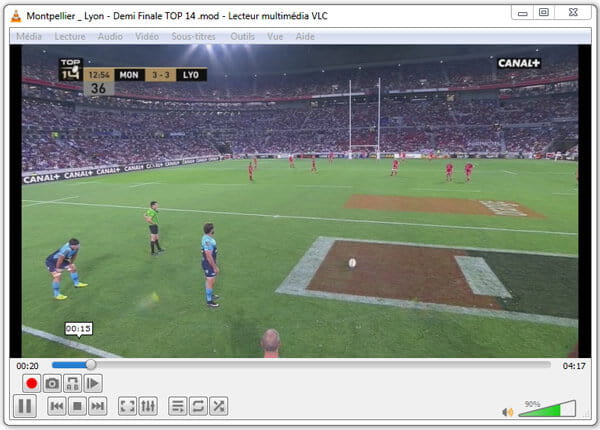
Task: Open the Vidéo menu
Action: [147, 36]
